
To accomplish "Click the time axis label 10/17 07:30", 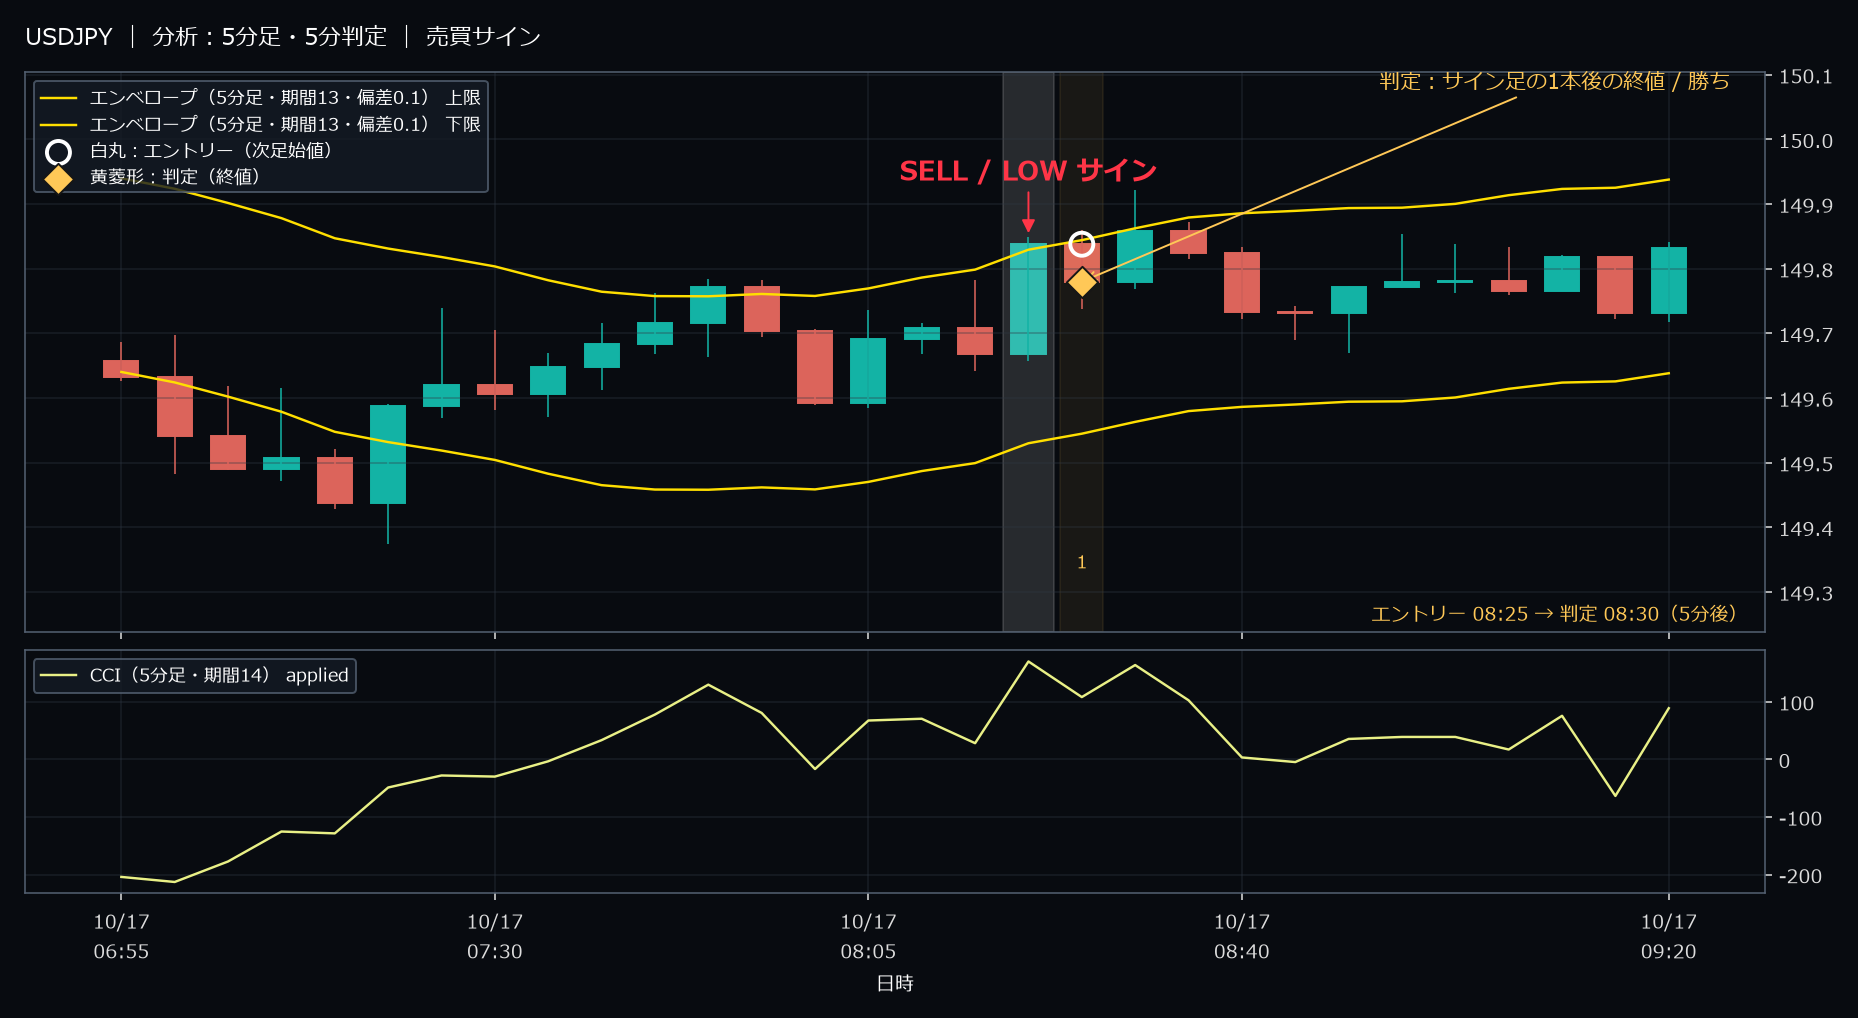I will [x=495, y=937].
